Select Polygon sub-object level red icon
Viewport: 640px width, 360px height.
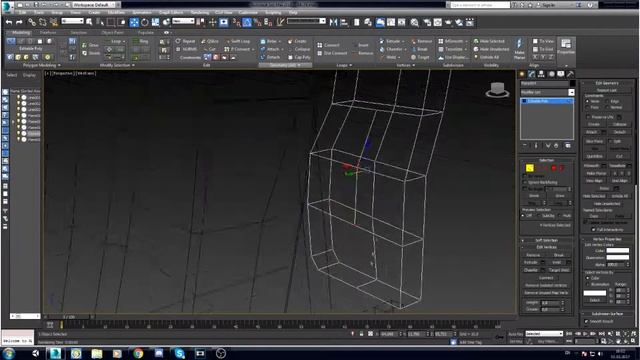(554, 168)
